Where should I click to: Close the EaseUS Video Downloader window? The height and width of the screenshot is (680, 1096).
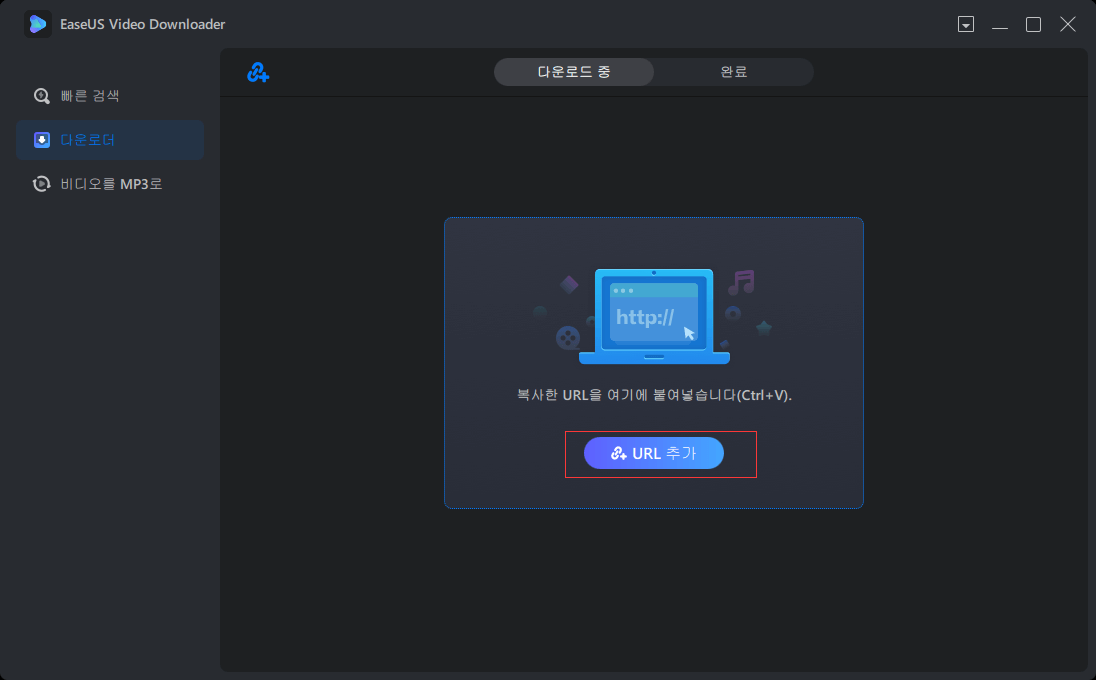(x=1068, y=25)
